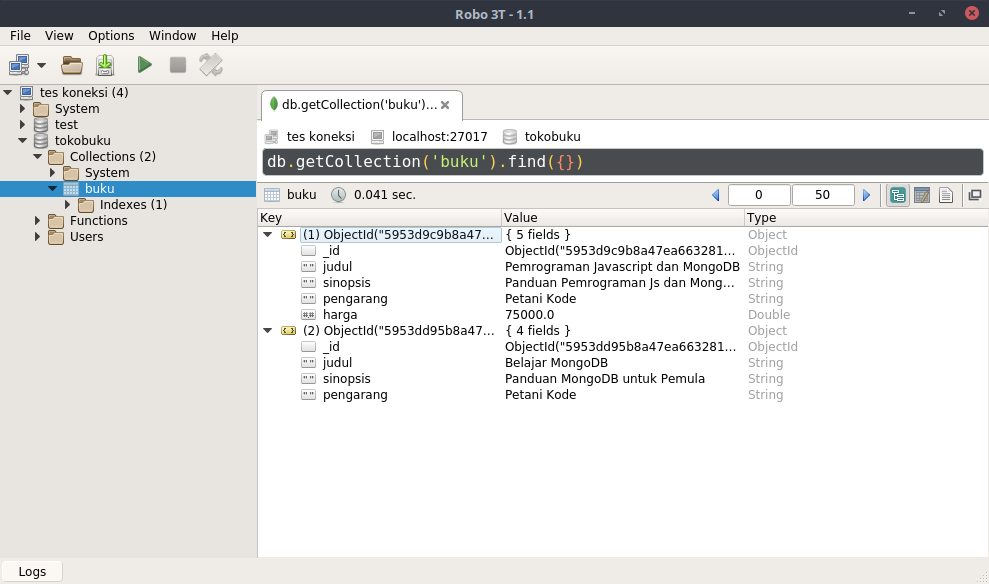
Task: Click the next page arrow in results pager
Action: 867,195
